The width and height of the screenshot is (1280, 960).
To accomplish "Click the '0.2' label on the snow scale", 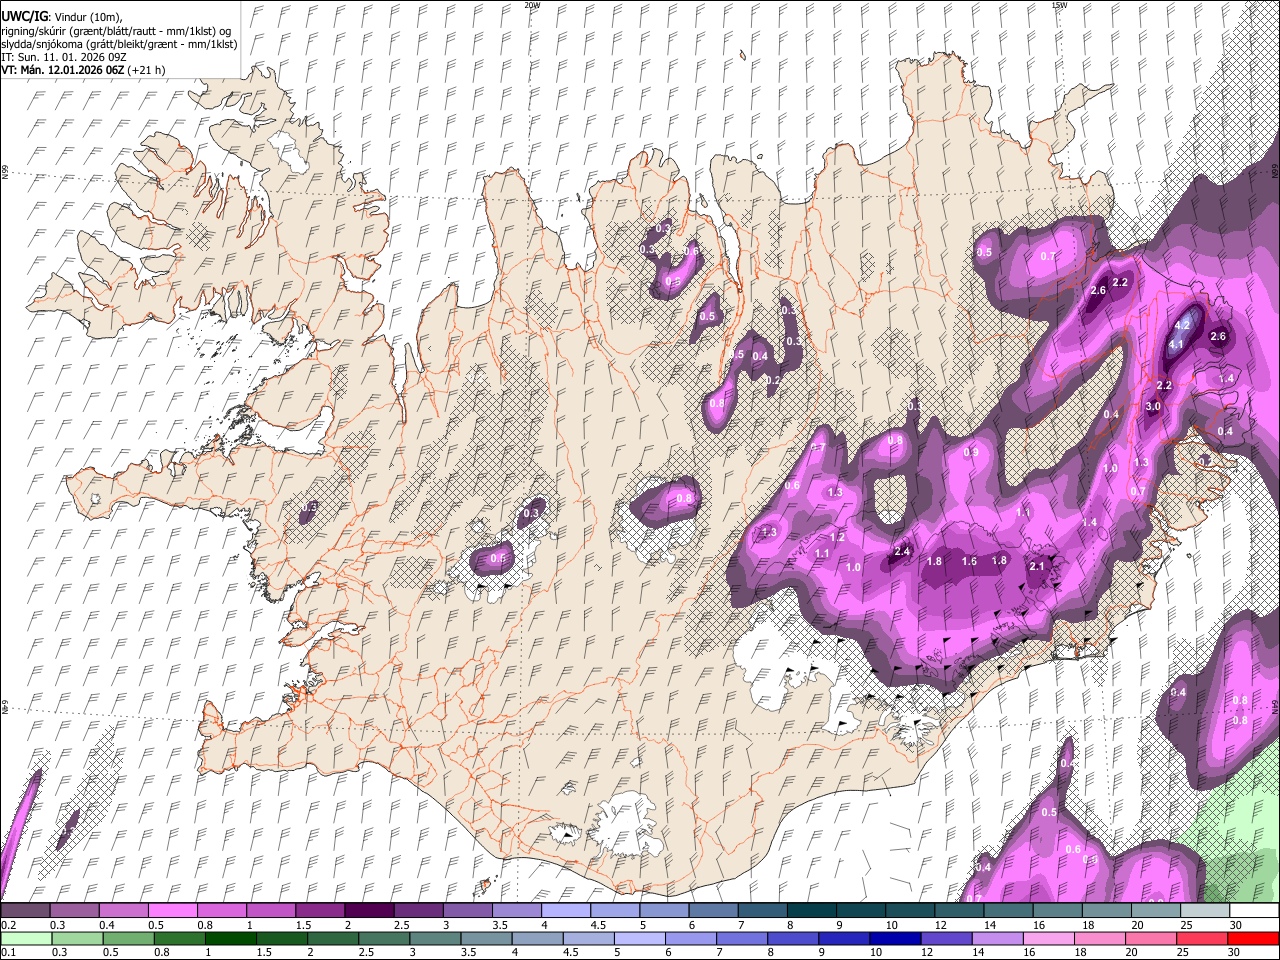I will coord(9,925).
